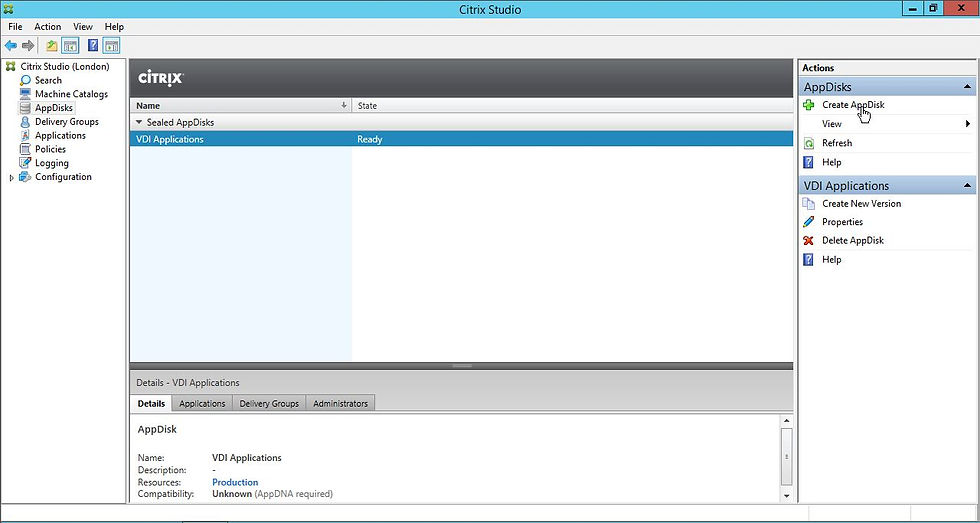
Task: Collapse the Sealed AppDisks group
Action: 139,122
